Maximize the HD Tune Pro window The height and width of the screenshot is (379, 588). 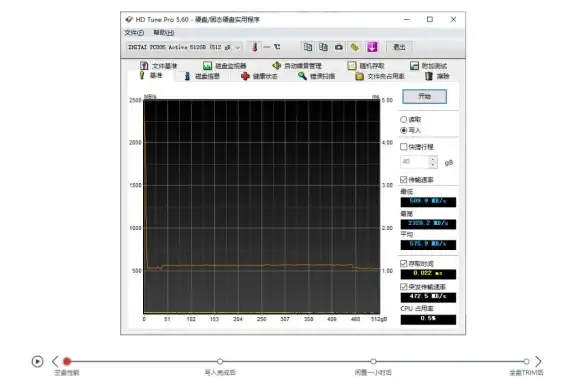click(x=430, y=19)
